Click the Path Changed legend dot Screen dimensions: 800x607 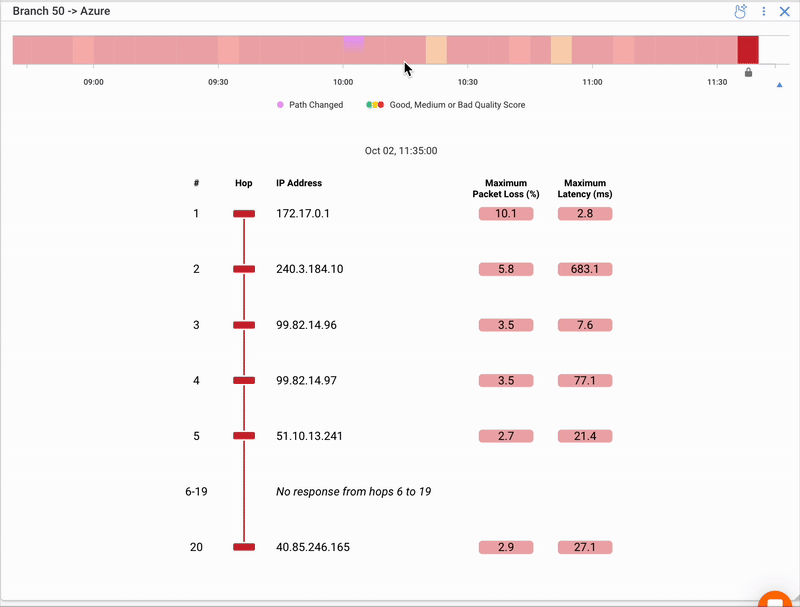pos(280,105)
